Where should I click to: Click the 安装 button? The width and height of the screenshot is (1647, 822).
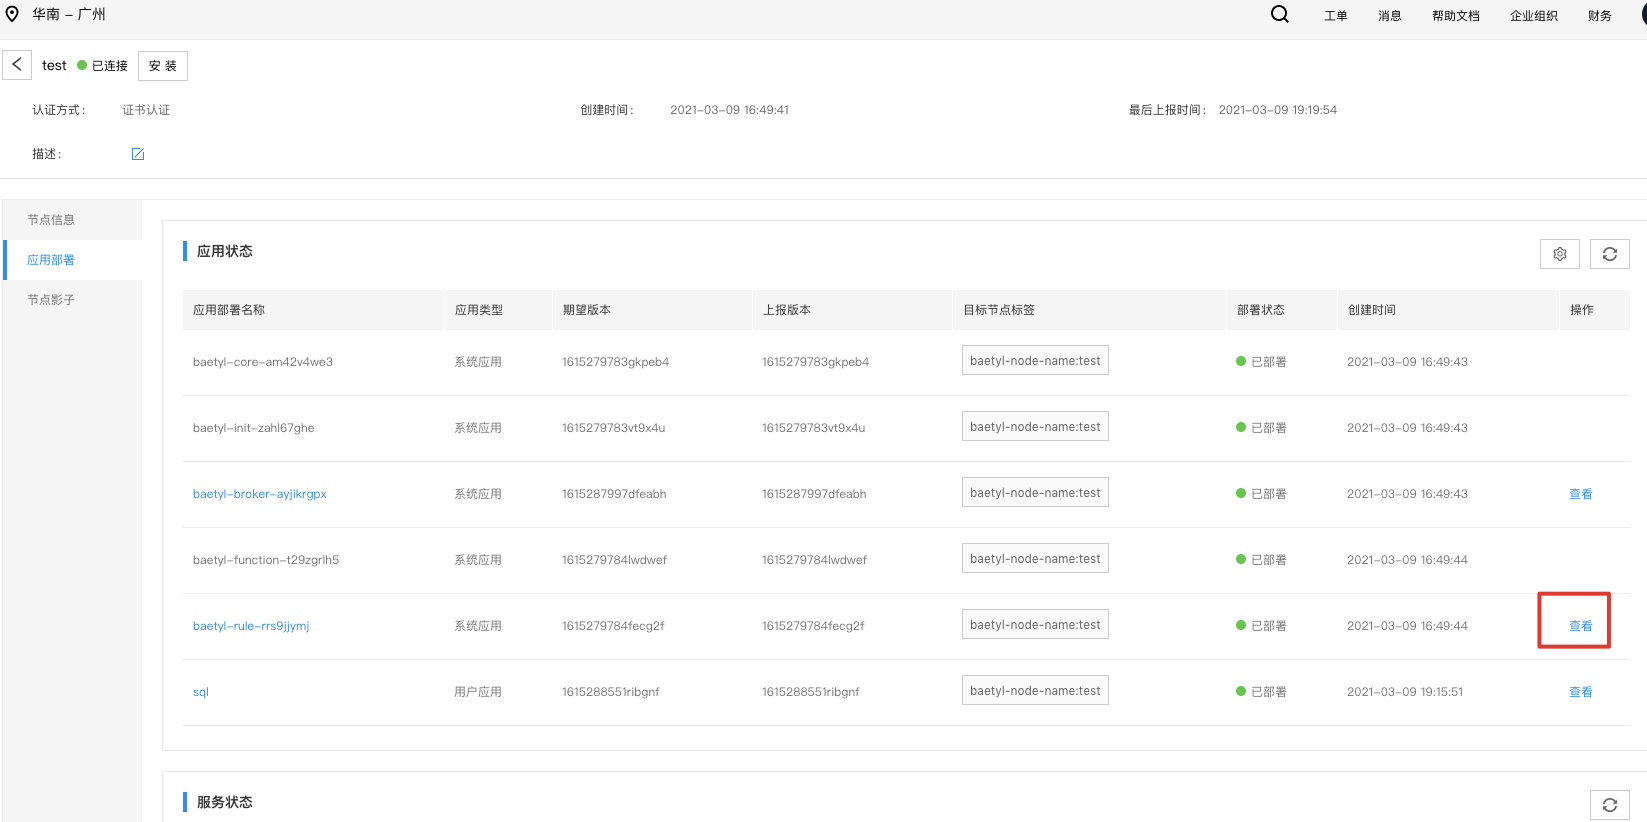point(163,66)
